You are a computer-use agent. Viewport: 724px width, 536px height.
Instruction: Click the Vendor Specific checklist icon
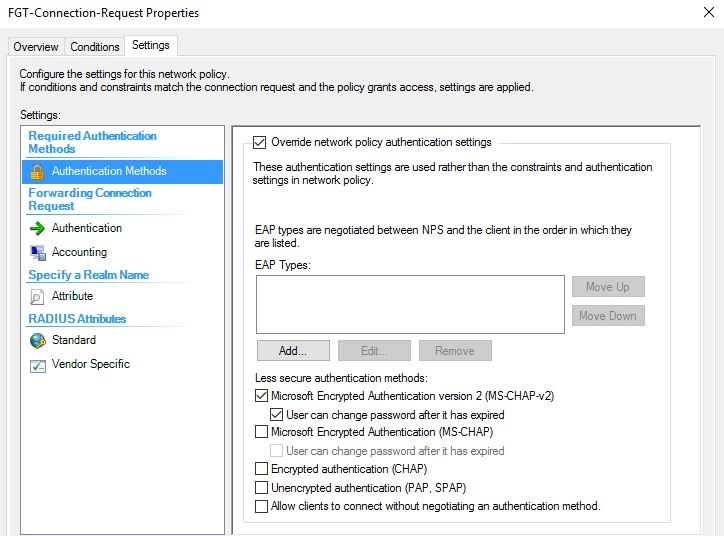pyautogui.click(x=37, y=366)
